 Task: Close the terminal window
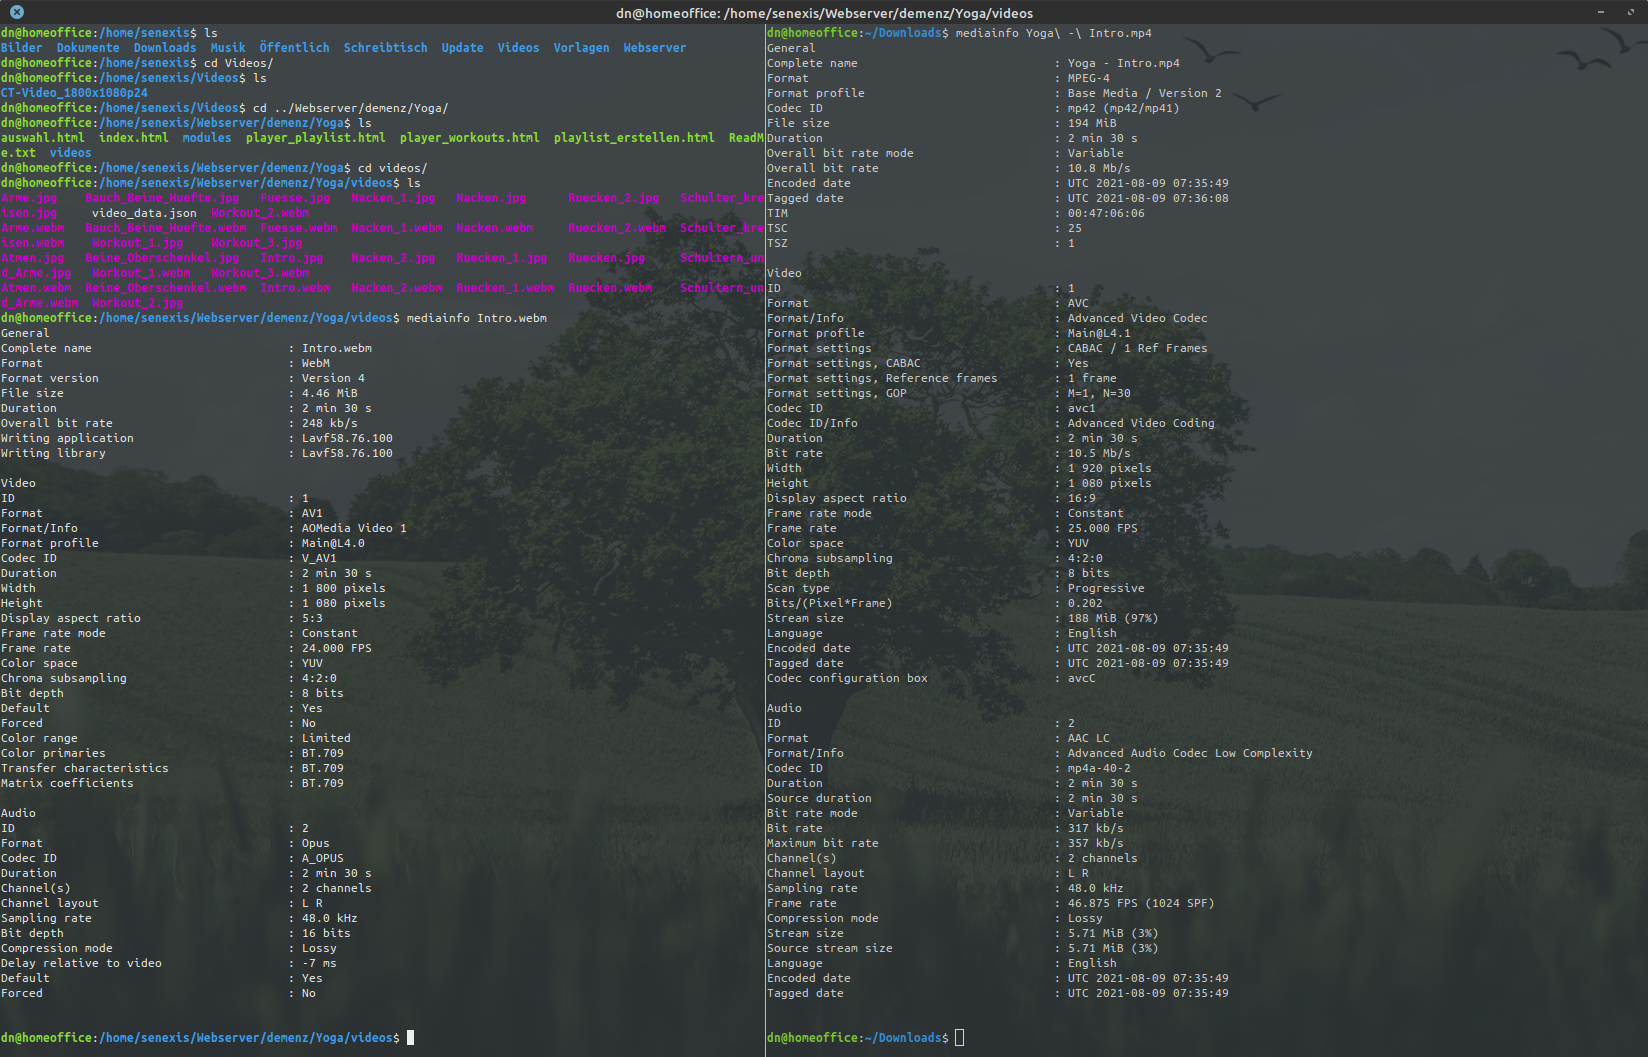[x=17, y=12]
